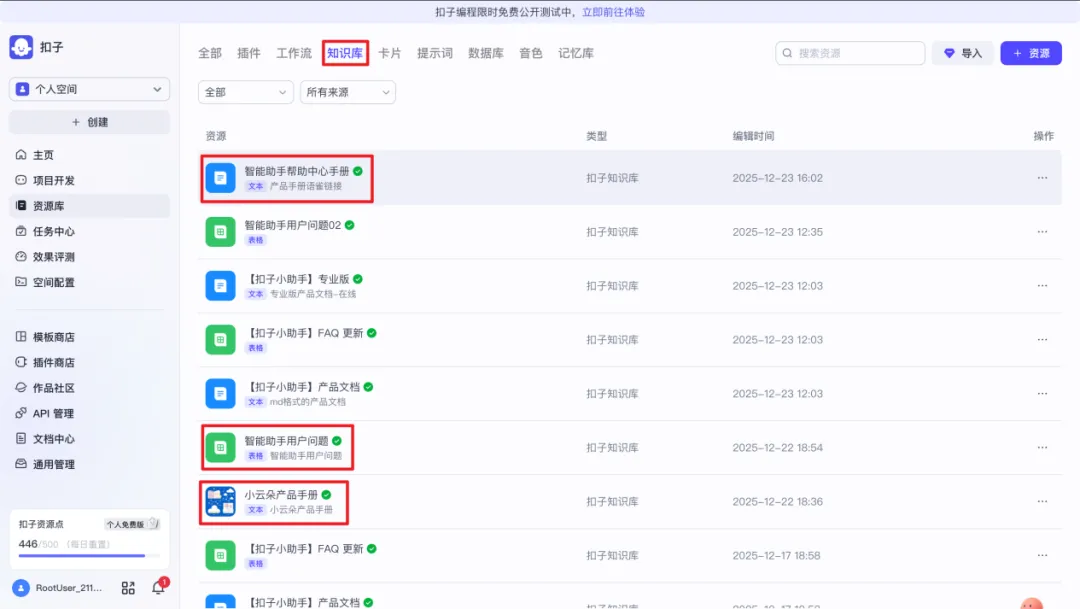This screenshot has width=1080, height=609.
Task: Click edit time 2025-12-22 18:54
Action: click(778, 448)
